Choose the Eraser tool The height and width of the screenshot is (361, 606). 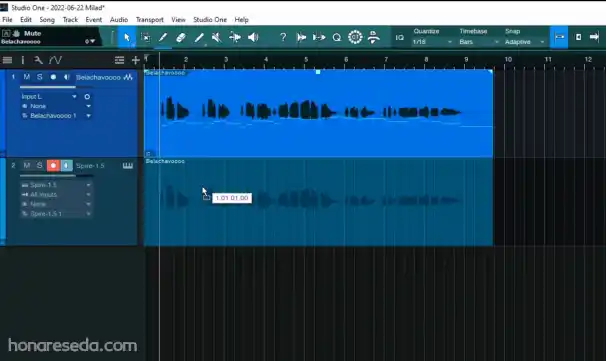[181, 37]
